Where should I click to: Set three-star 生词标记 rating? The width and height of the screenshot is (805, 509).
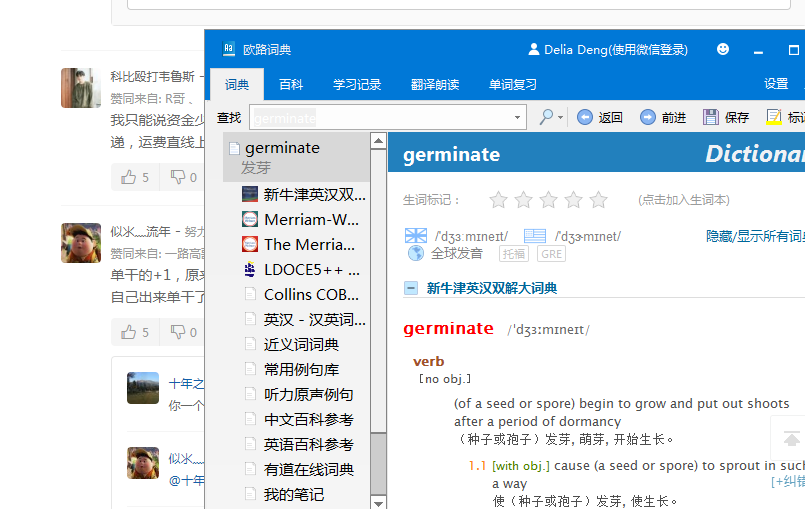548,199
